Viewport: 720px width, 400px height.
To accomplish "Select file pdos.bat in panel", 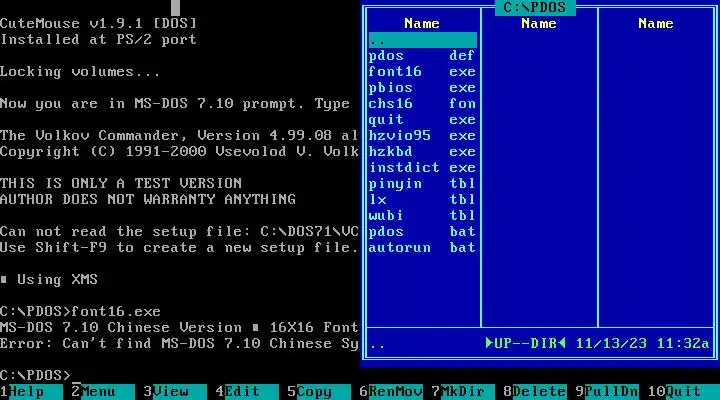I will pos(422,231).
